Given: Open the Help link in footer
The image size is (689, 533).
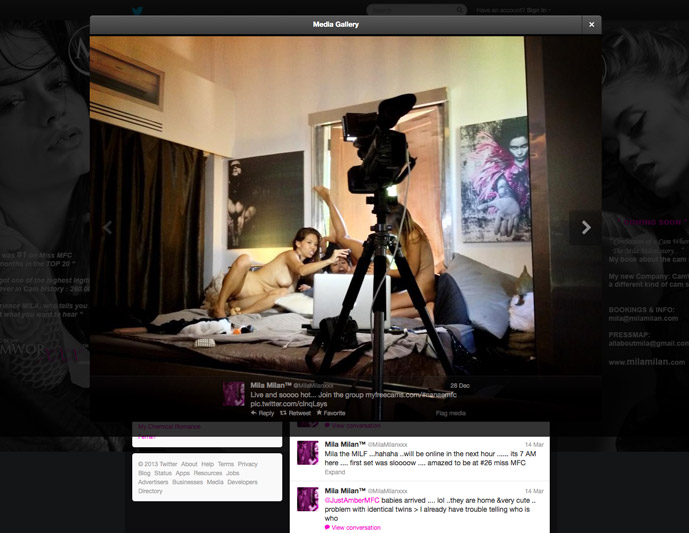Looking at the screenshot, I should point(207,464).
